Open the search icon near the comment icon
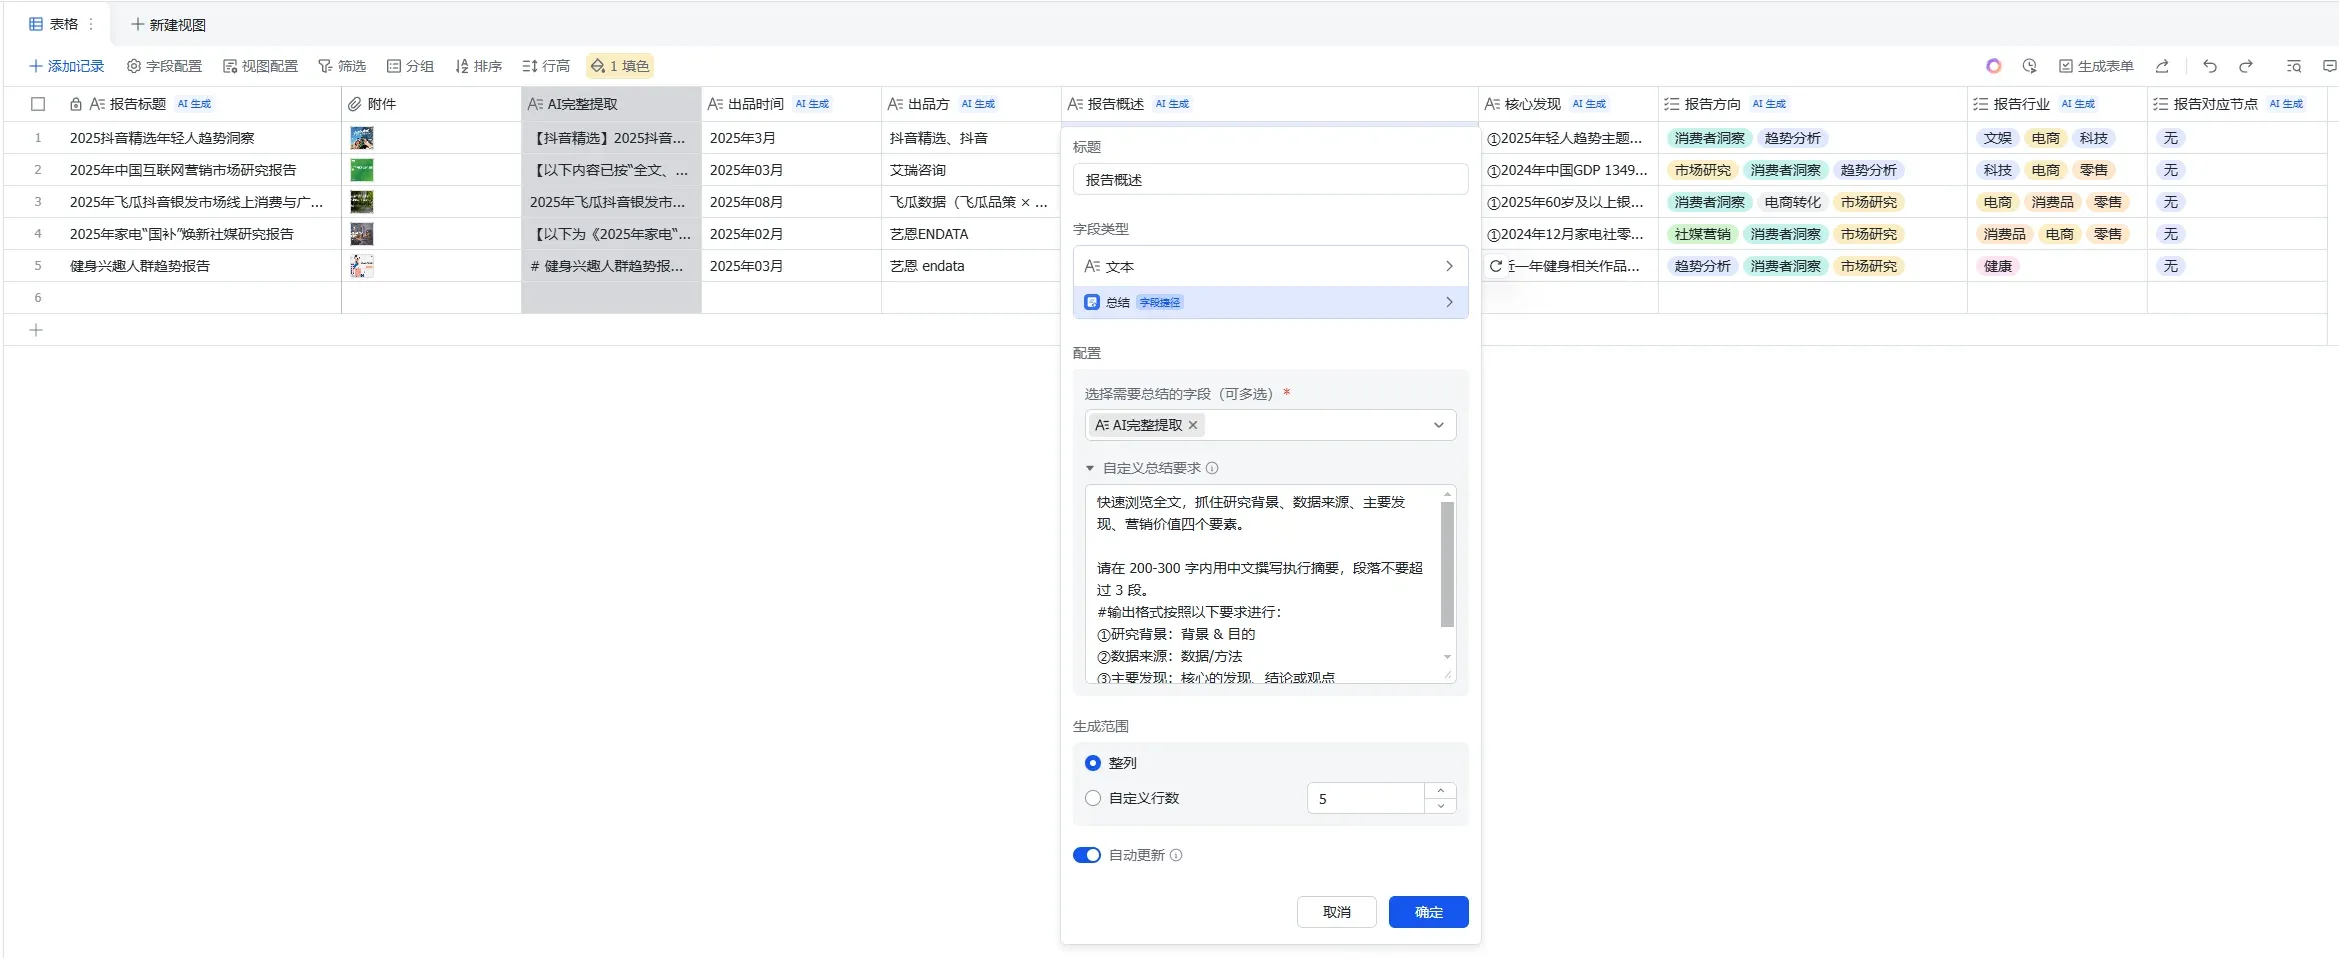 2293,65
